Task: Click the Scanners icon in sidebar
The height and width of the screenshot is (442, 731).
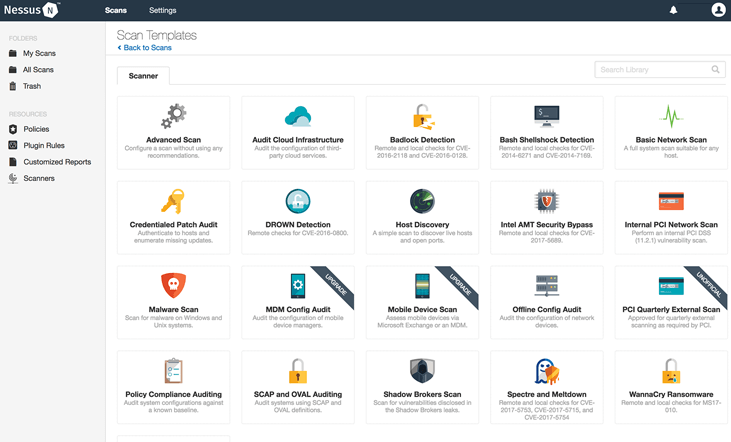Action: click(13, 178)
